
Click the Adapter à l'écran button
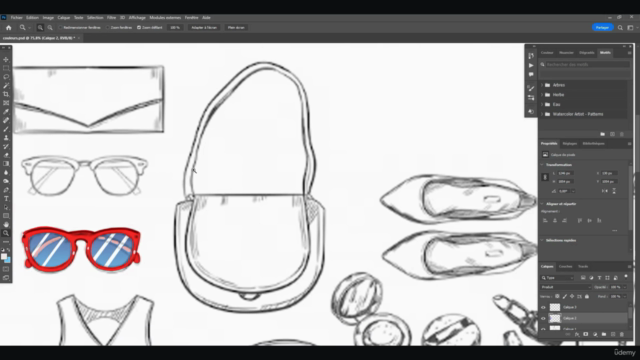click(x=204, y=28)
